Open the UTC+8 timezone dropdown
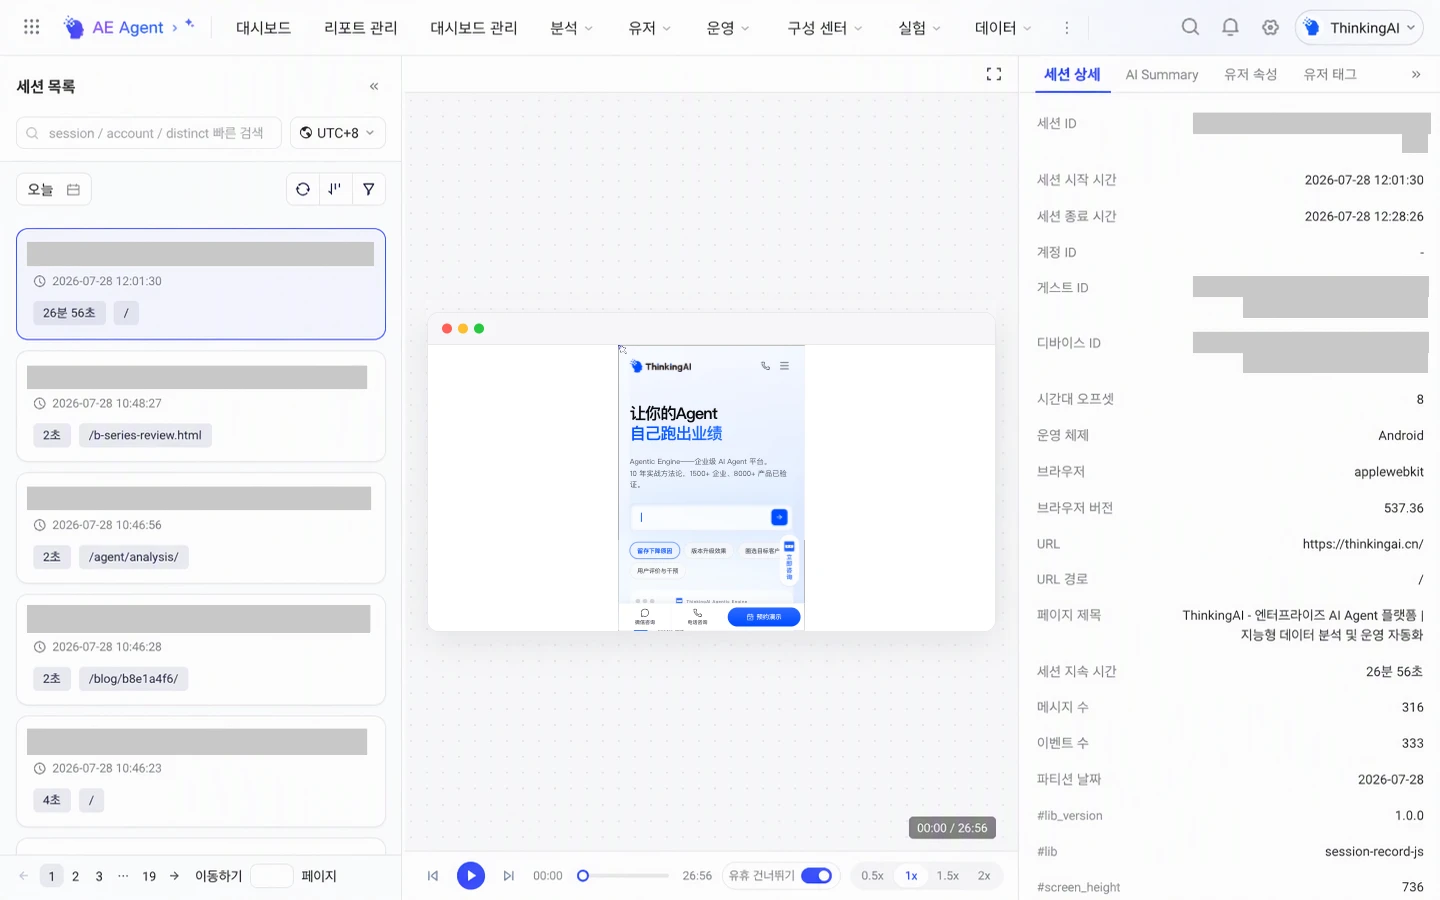This screenshot has height=900, width=1440. [x=338, y=133]
